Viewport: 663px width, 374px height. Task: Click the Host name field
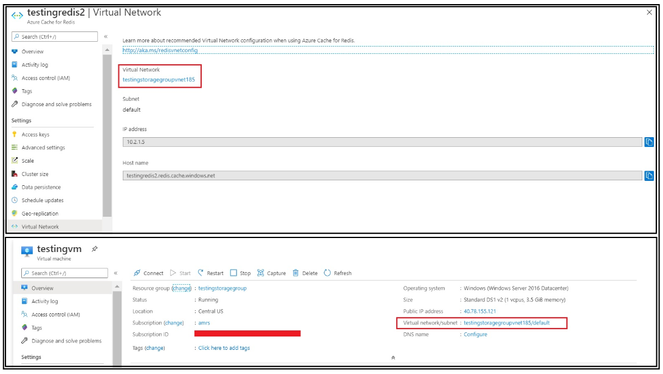click(382, 175)
